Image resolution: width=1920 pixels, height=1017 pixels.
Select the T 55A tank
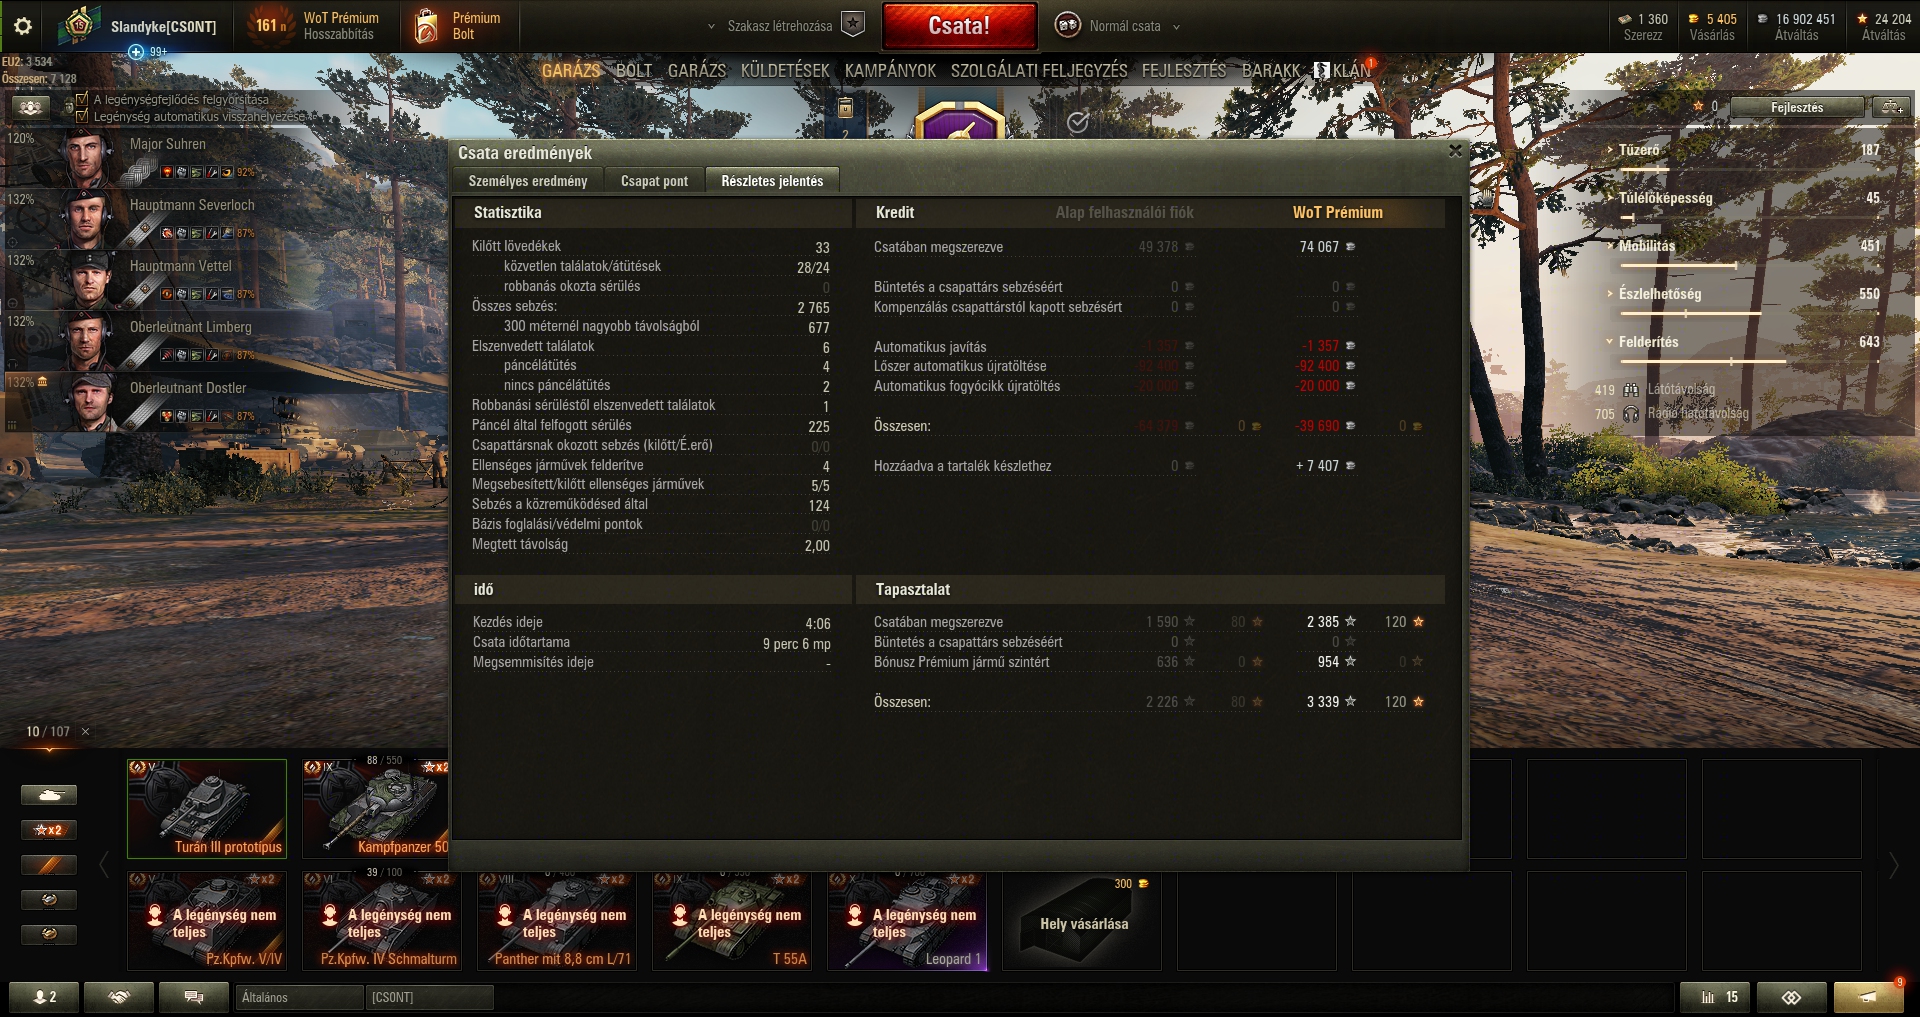point(732,921)
